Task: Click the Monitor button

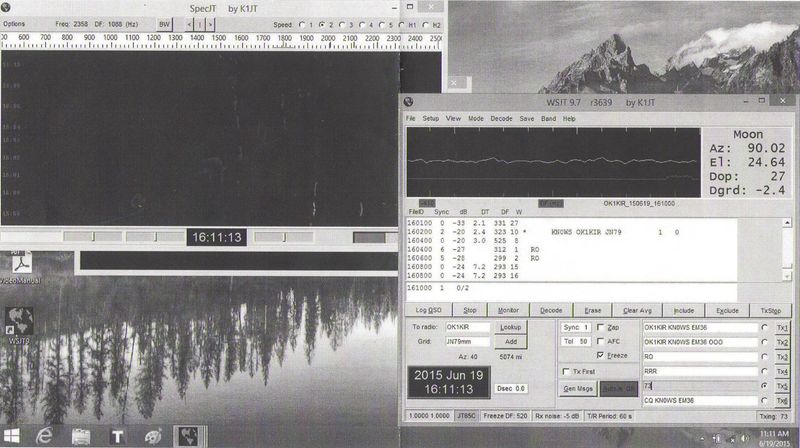Action: 508,310
